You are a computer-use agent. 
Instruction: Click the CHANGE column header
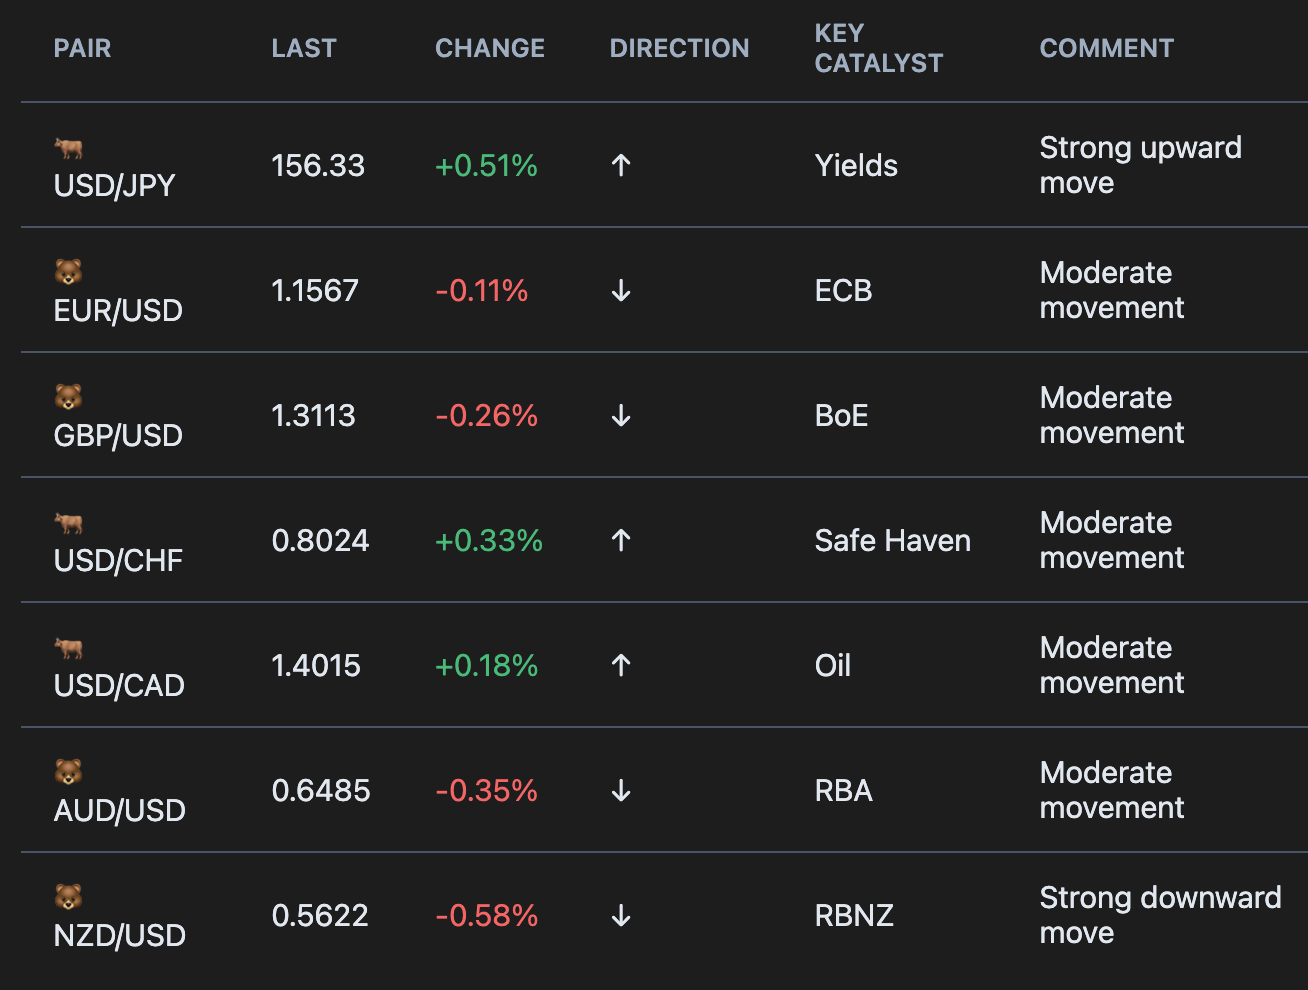point(490,48)
